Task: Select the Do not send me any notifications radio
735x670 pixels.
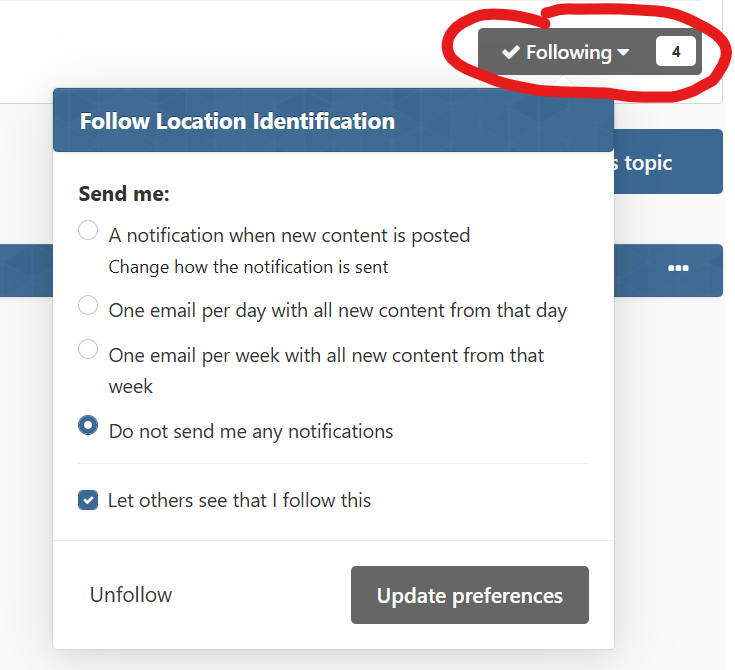Action: (x=88, y=425)
